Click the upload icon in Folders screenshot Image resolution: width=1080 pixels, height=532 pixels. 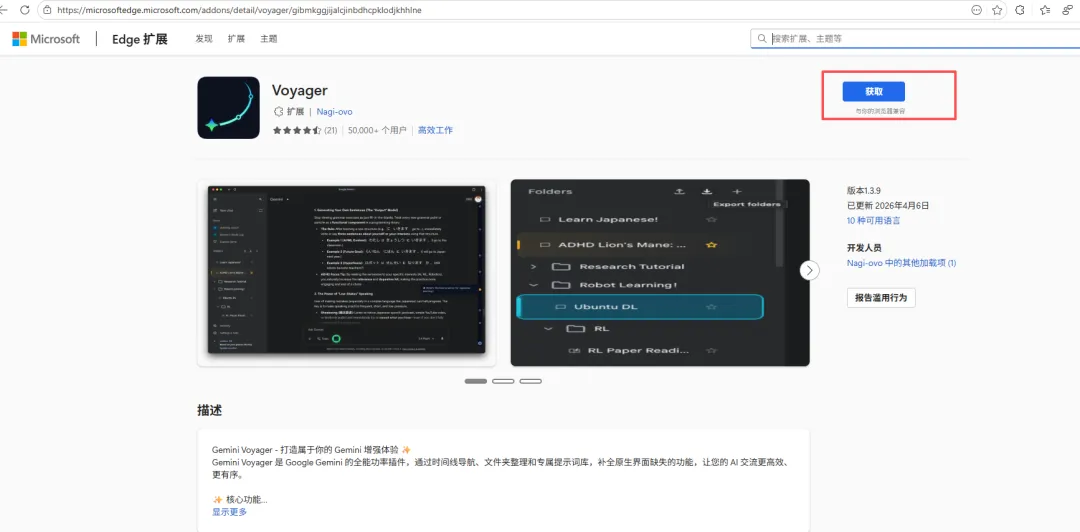(x=679, y=192)
